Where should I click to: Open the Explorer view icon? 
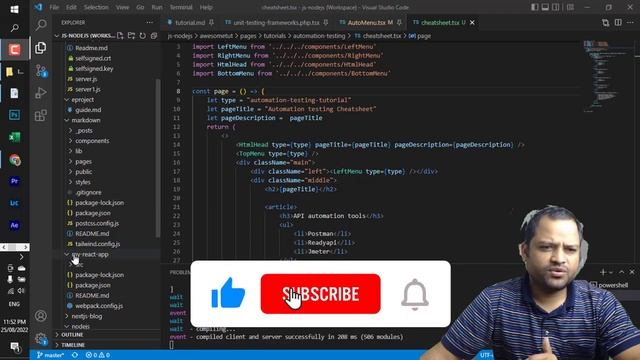tap(41, 48)
